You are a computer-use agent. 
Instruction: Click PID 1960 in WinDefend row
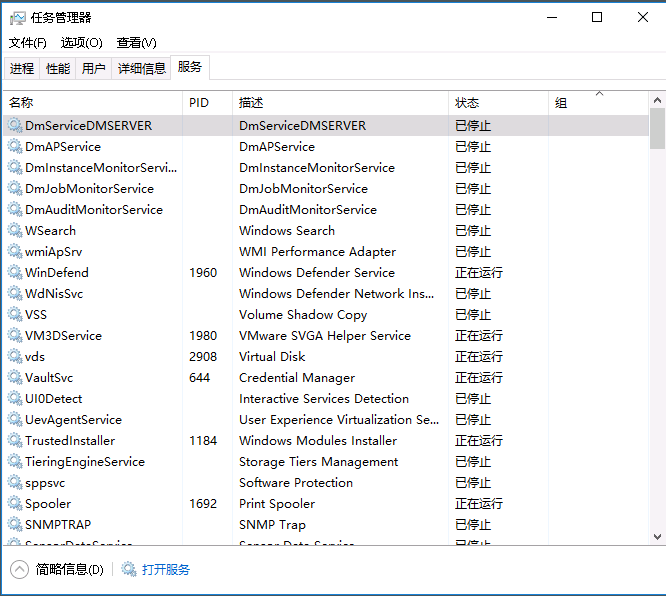pyautogui.click(x=203, y=272)
